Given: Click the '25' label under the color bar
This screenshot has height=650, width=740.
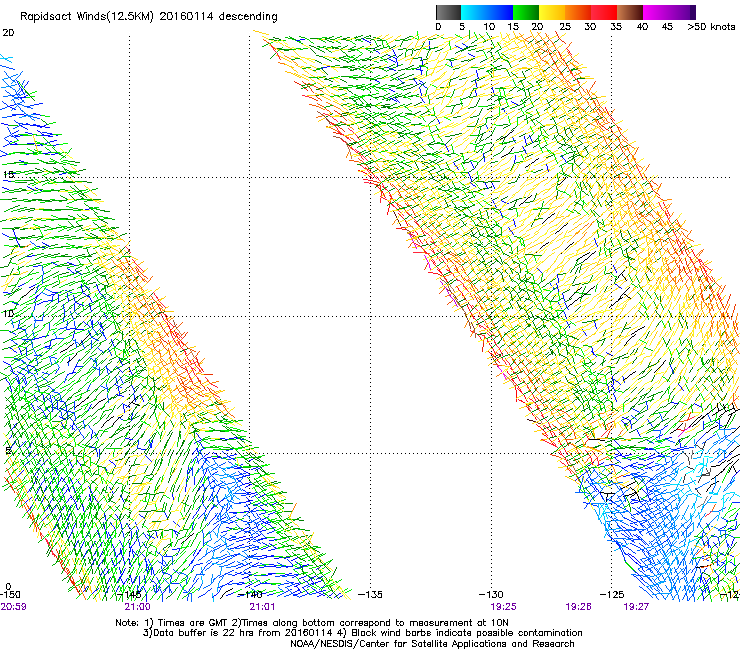Looking at the screenshot, I should pyautogui.click(x=565, y=27).
